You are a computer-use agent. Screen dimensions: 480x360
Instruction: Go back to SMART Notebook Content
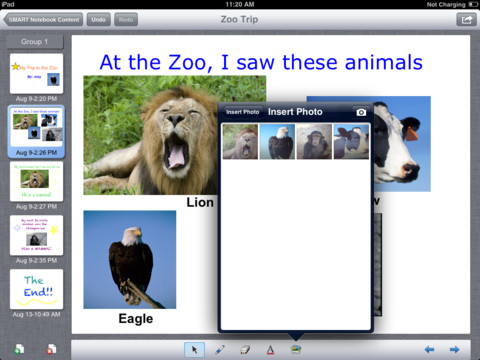tap(43, 20)
